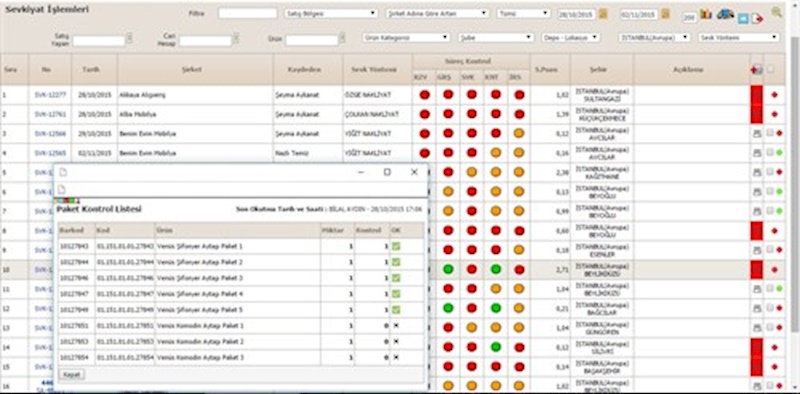Viewport: 800px width, 394px height.
Task: Open shipment link SVK-12277
Action: [x=50, y=95]
